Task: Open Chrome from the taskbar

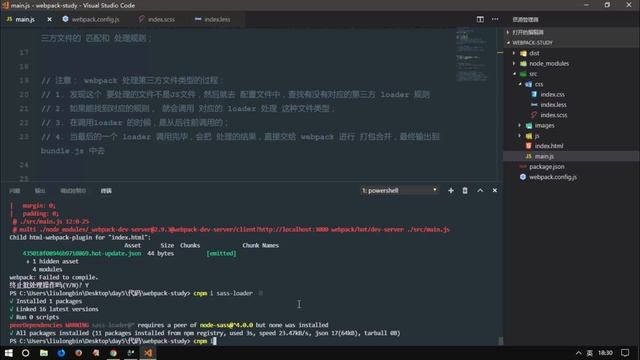Action: click(x=113, y=353)
